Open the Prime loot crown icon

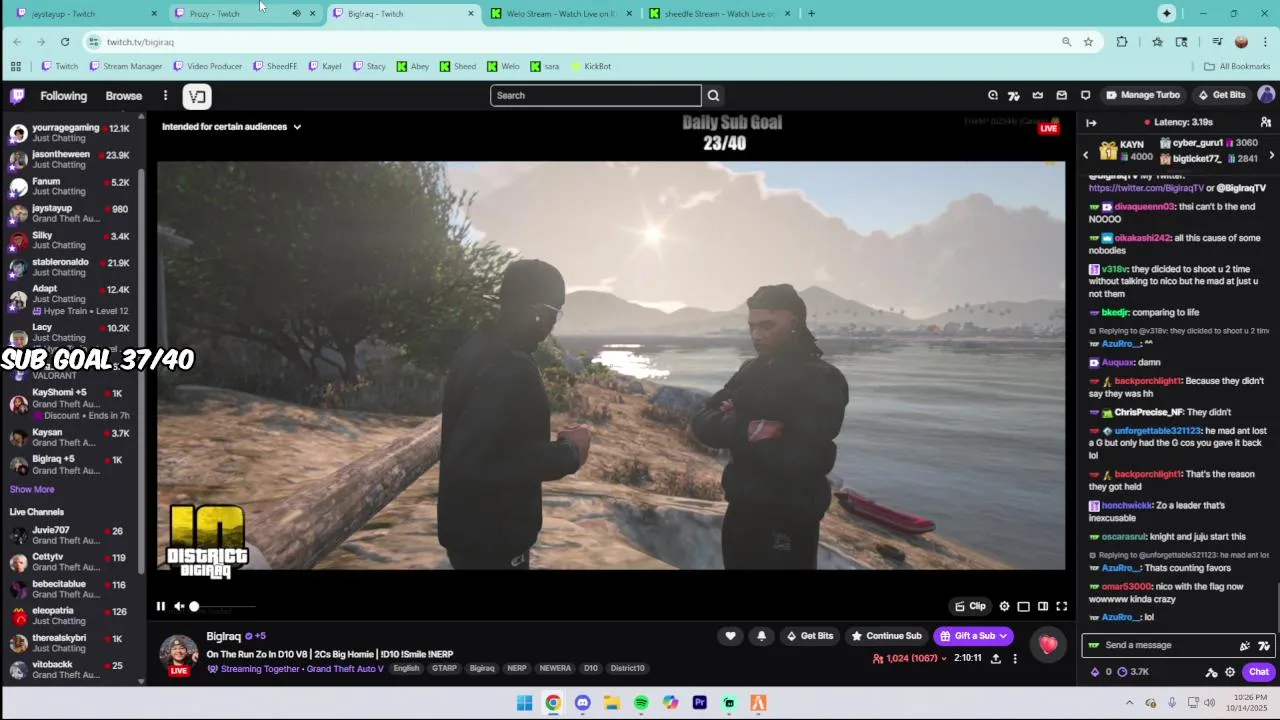click(1037, 95)
